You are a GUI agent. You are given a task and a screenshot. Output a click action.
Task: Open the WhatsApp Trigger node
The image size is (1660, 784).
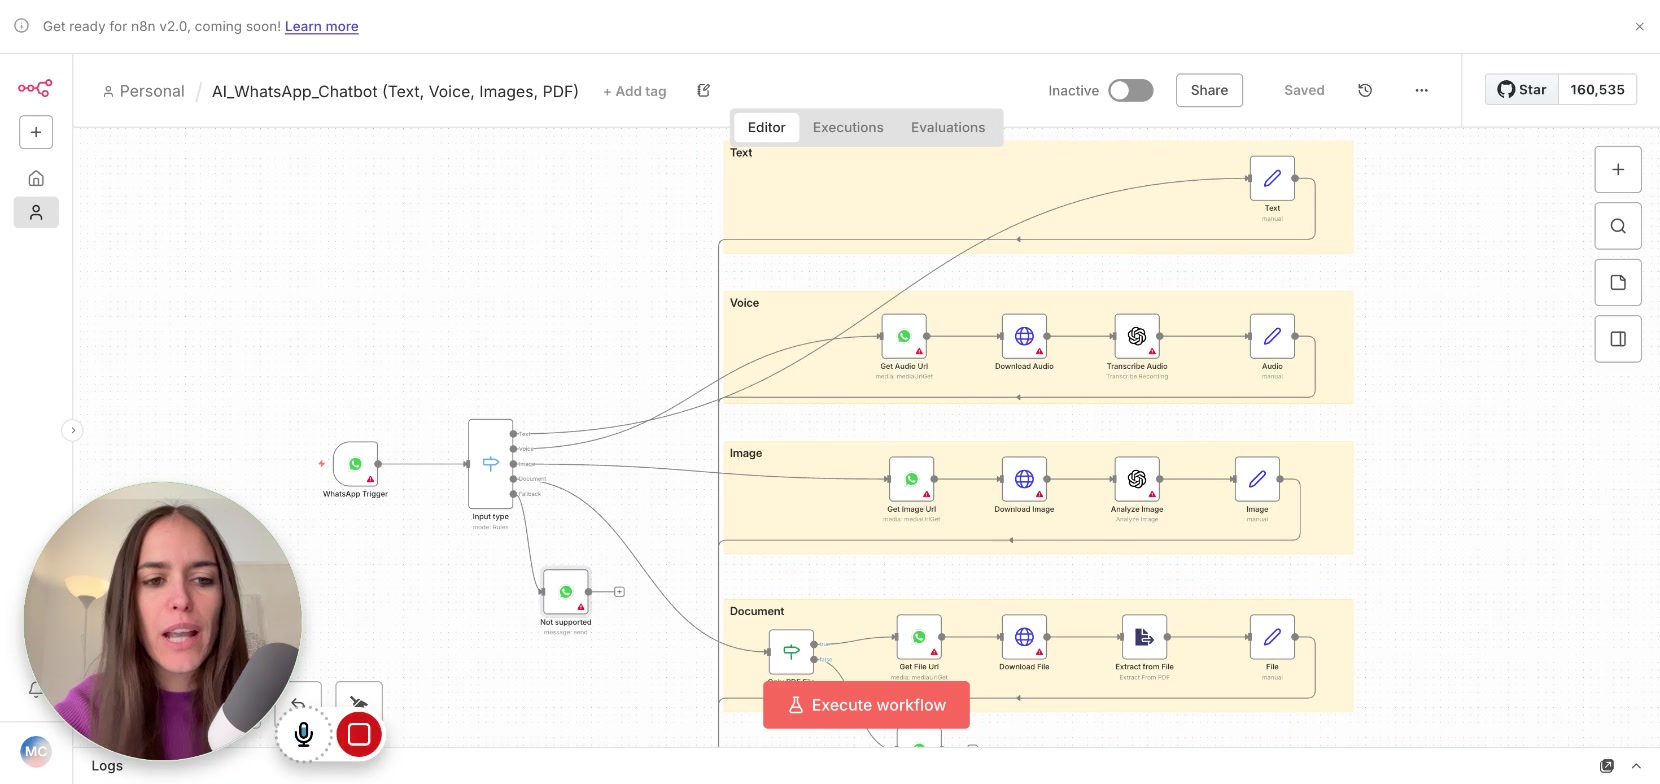tap(355, 464)
